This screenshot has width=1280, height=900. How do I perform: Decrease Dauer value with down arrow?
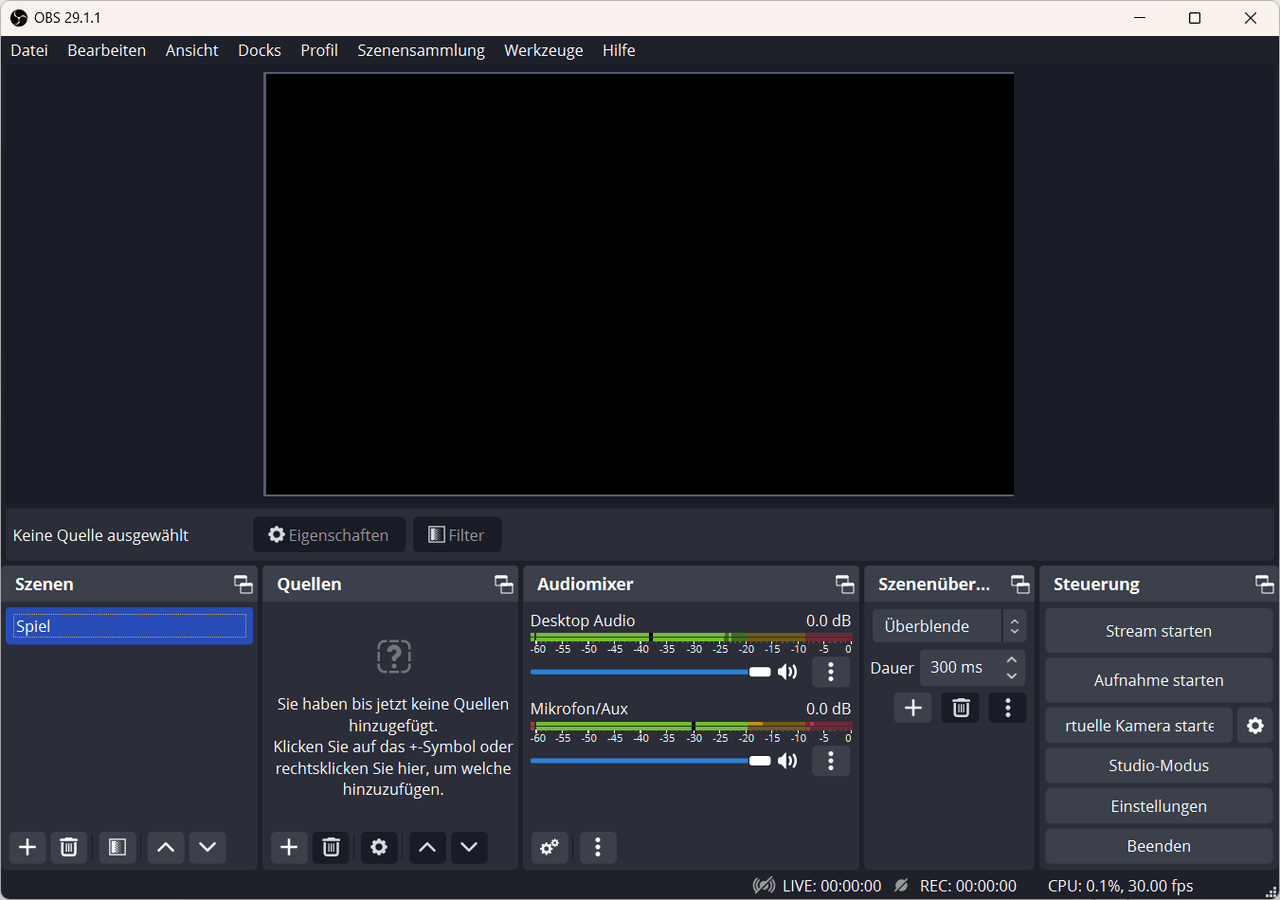[1011, 676]
